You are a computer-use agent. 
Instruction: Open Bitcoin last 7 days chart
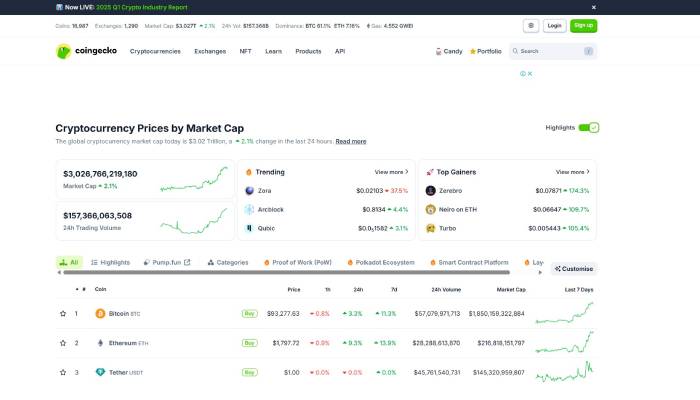coord(565,312)
